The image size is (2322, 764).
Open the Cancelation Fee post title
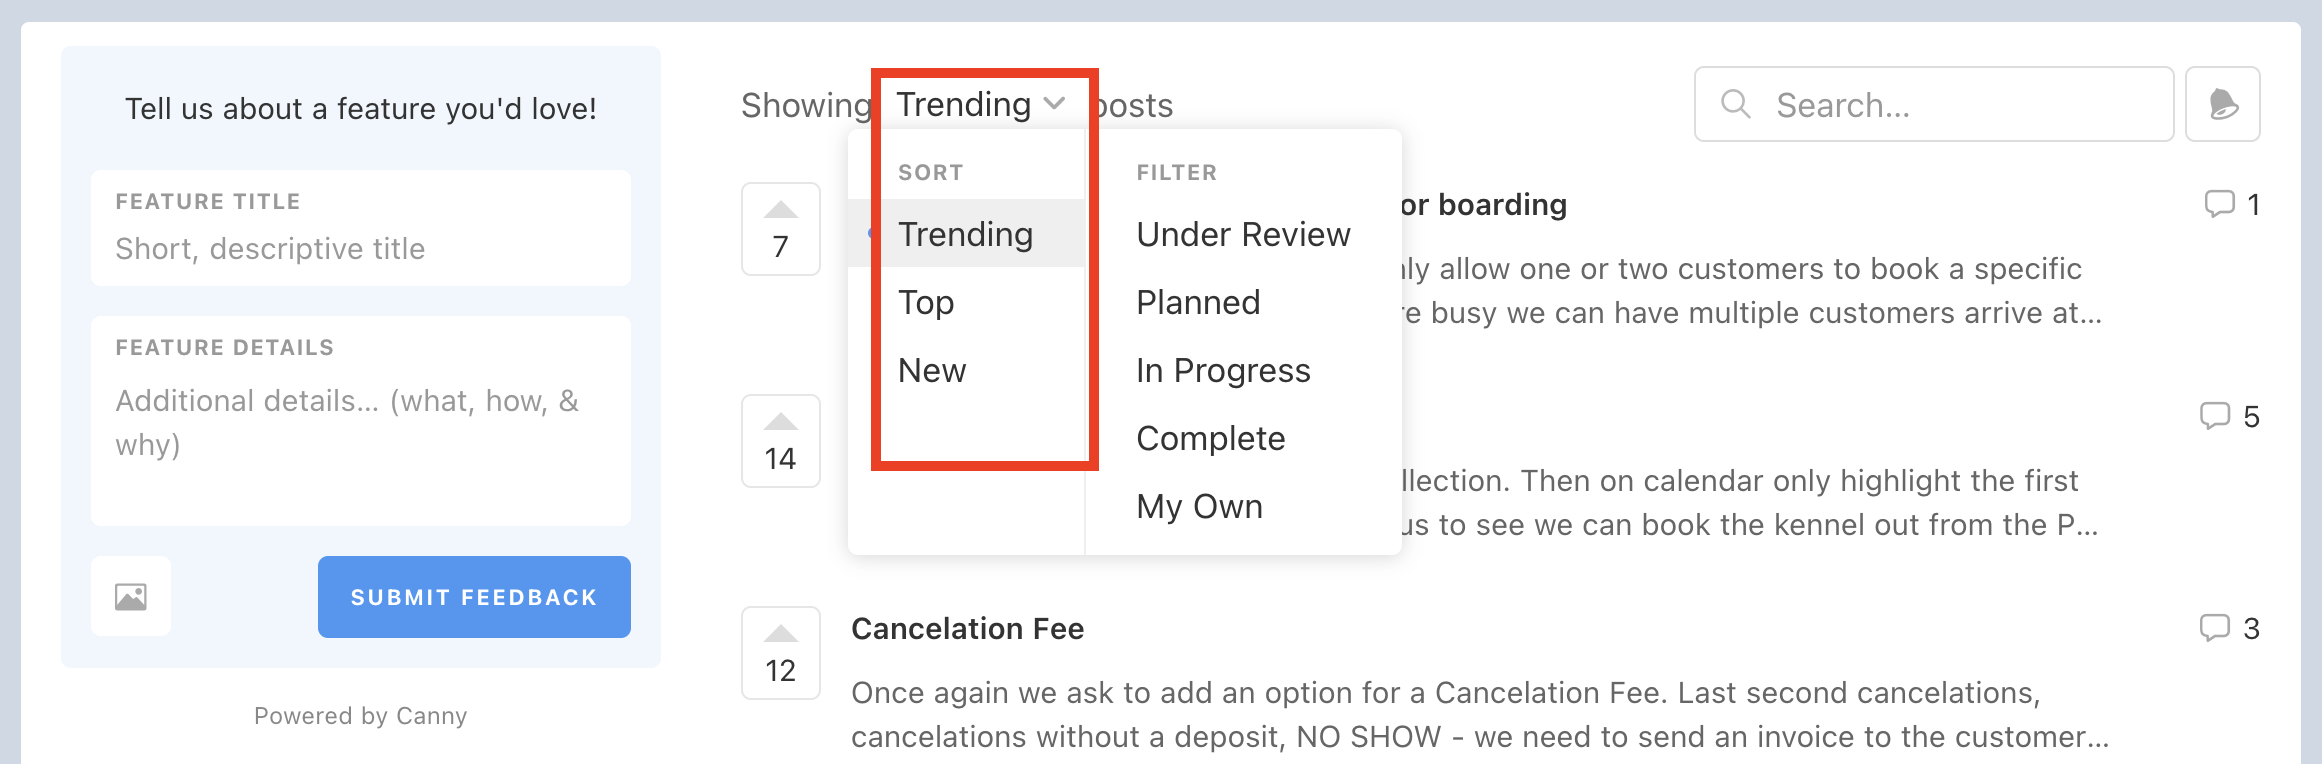pyautogui.click(x=967, y=628)
